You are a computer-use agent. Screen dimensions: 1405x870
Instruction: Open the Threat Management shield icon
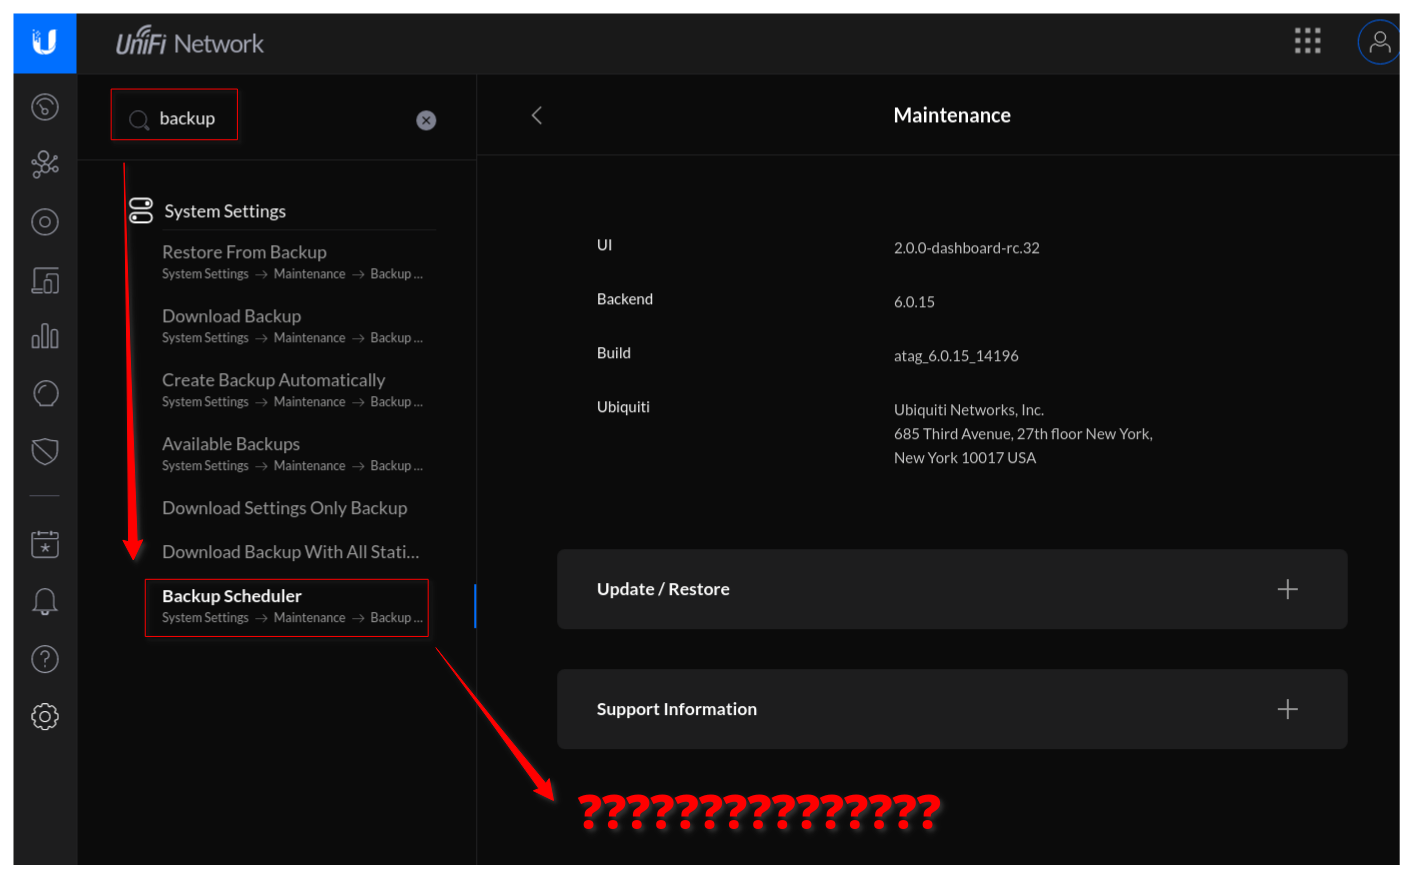[x=45, y=452]
